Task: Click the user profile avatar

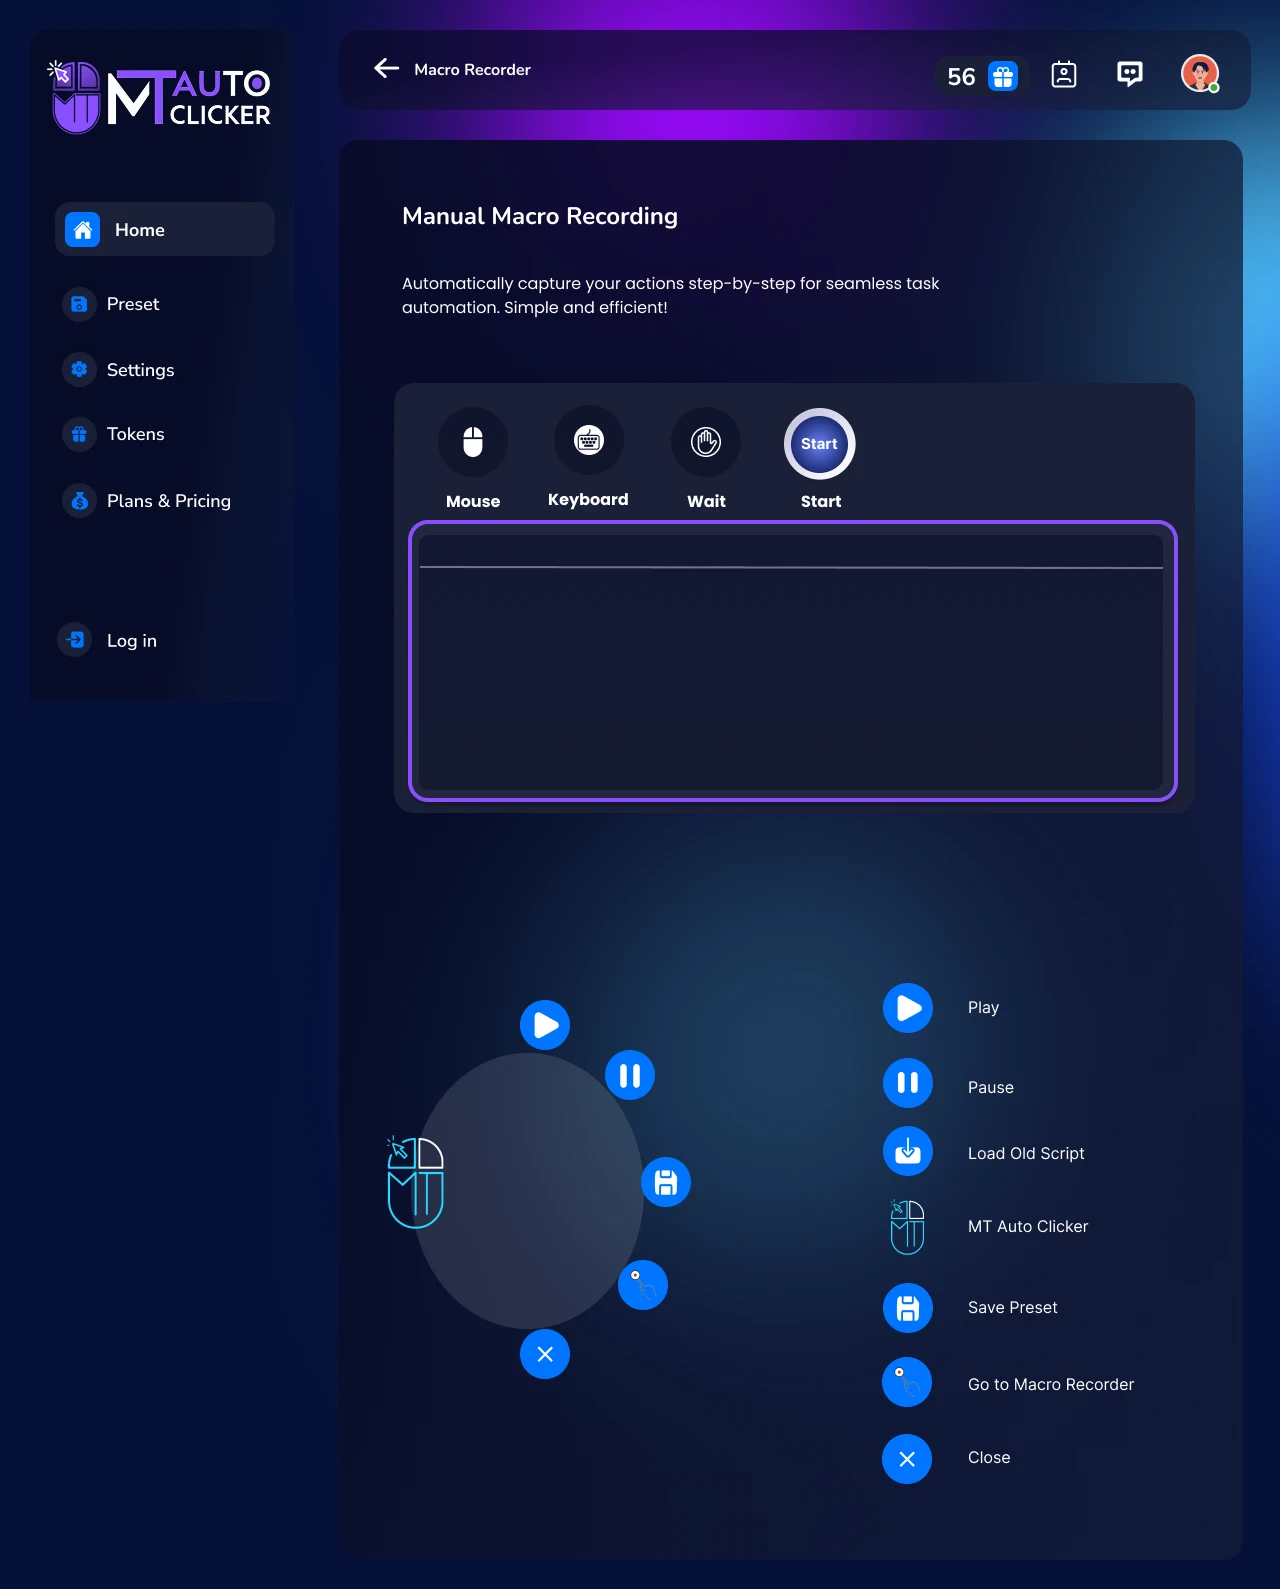Action: pos(1199,73)
